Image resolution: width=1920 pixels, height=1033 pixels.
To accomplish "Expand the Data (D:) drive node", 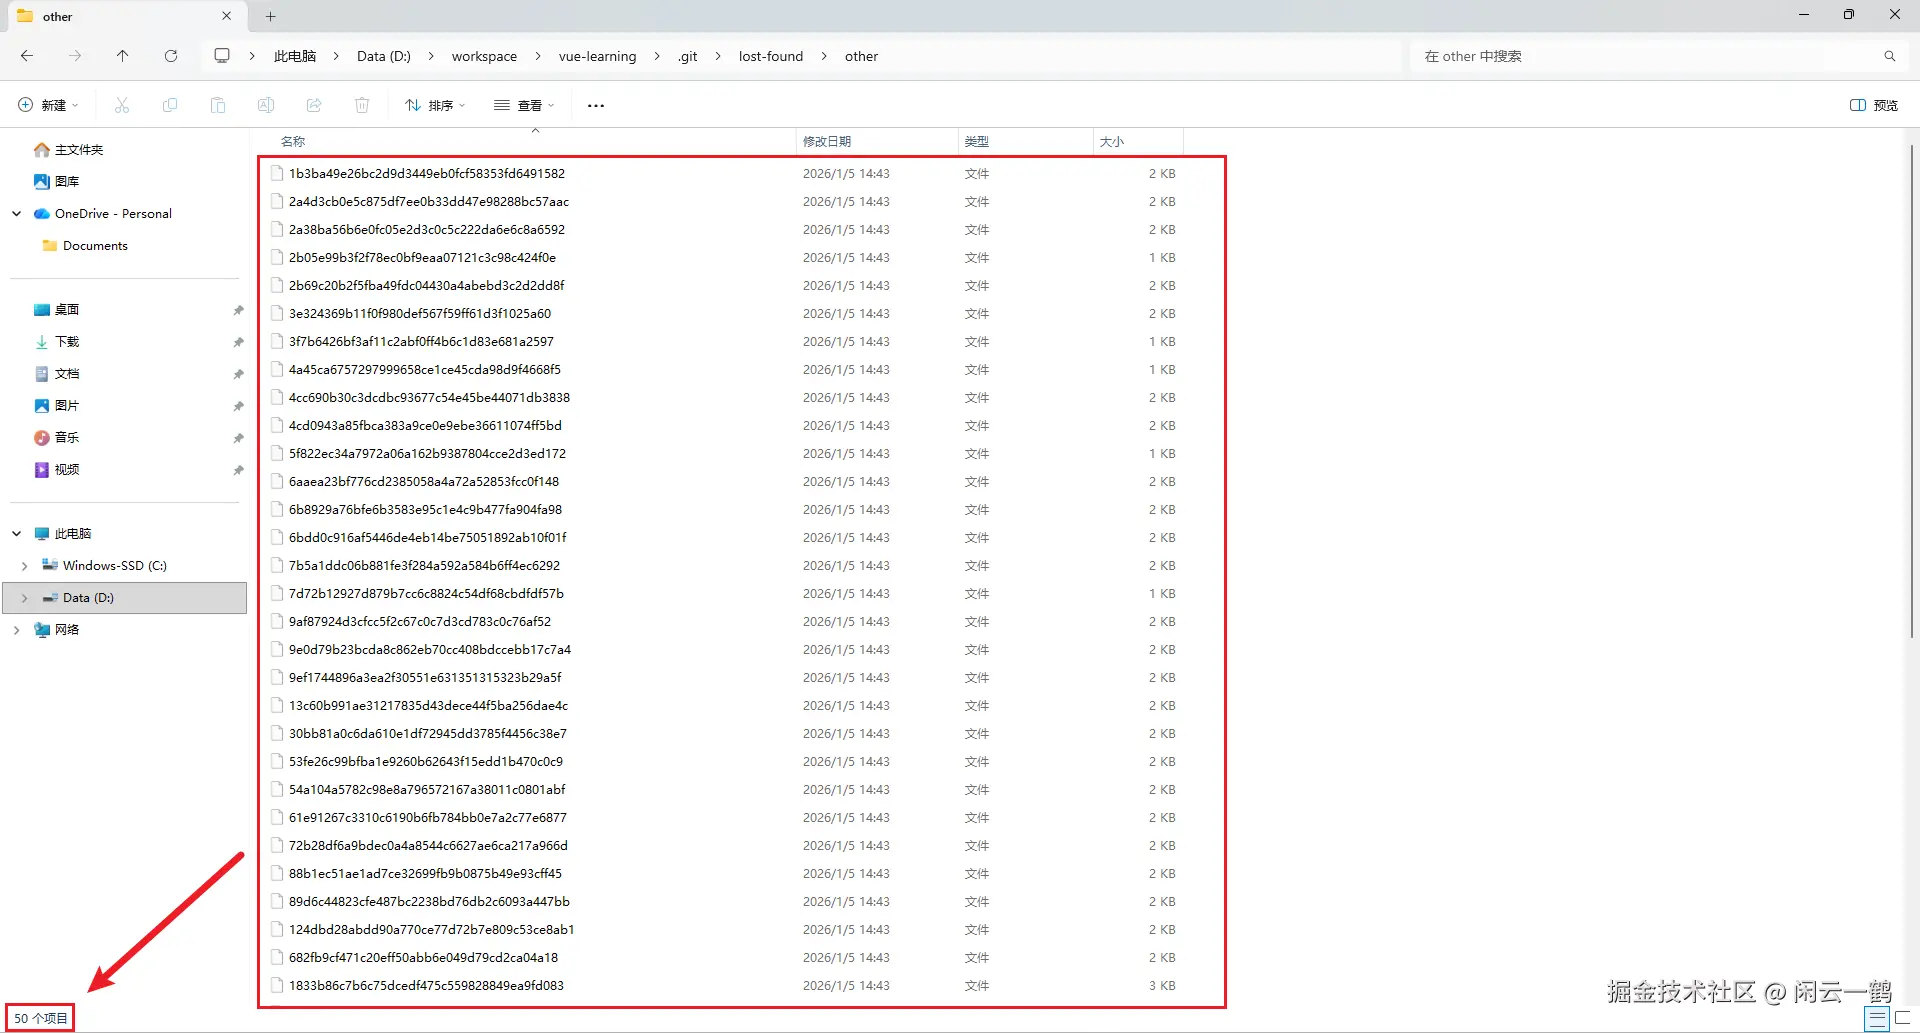I will click(25, 598).
